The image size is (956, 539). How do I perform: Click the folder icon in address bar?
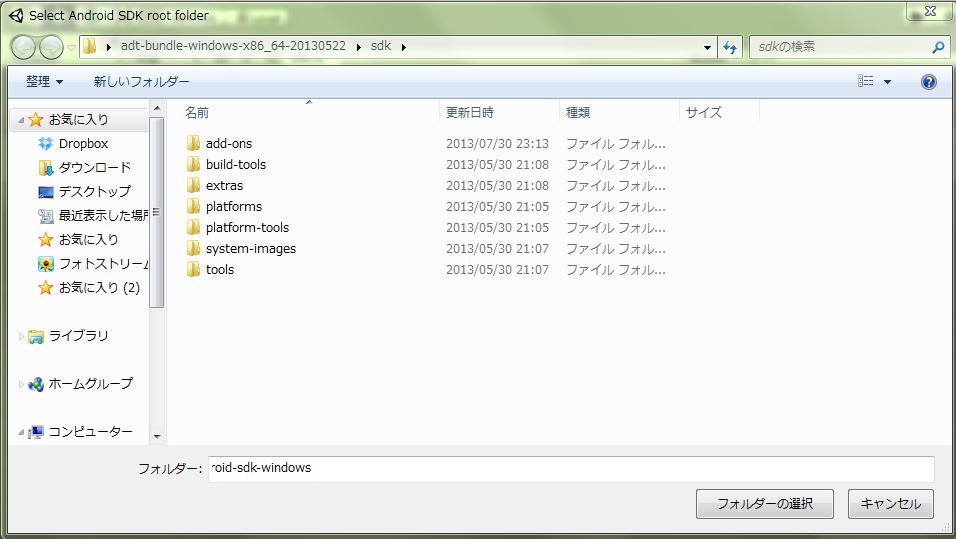[x=90, y=46]
